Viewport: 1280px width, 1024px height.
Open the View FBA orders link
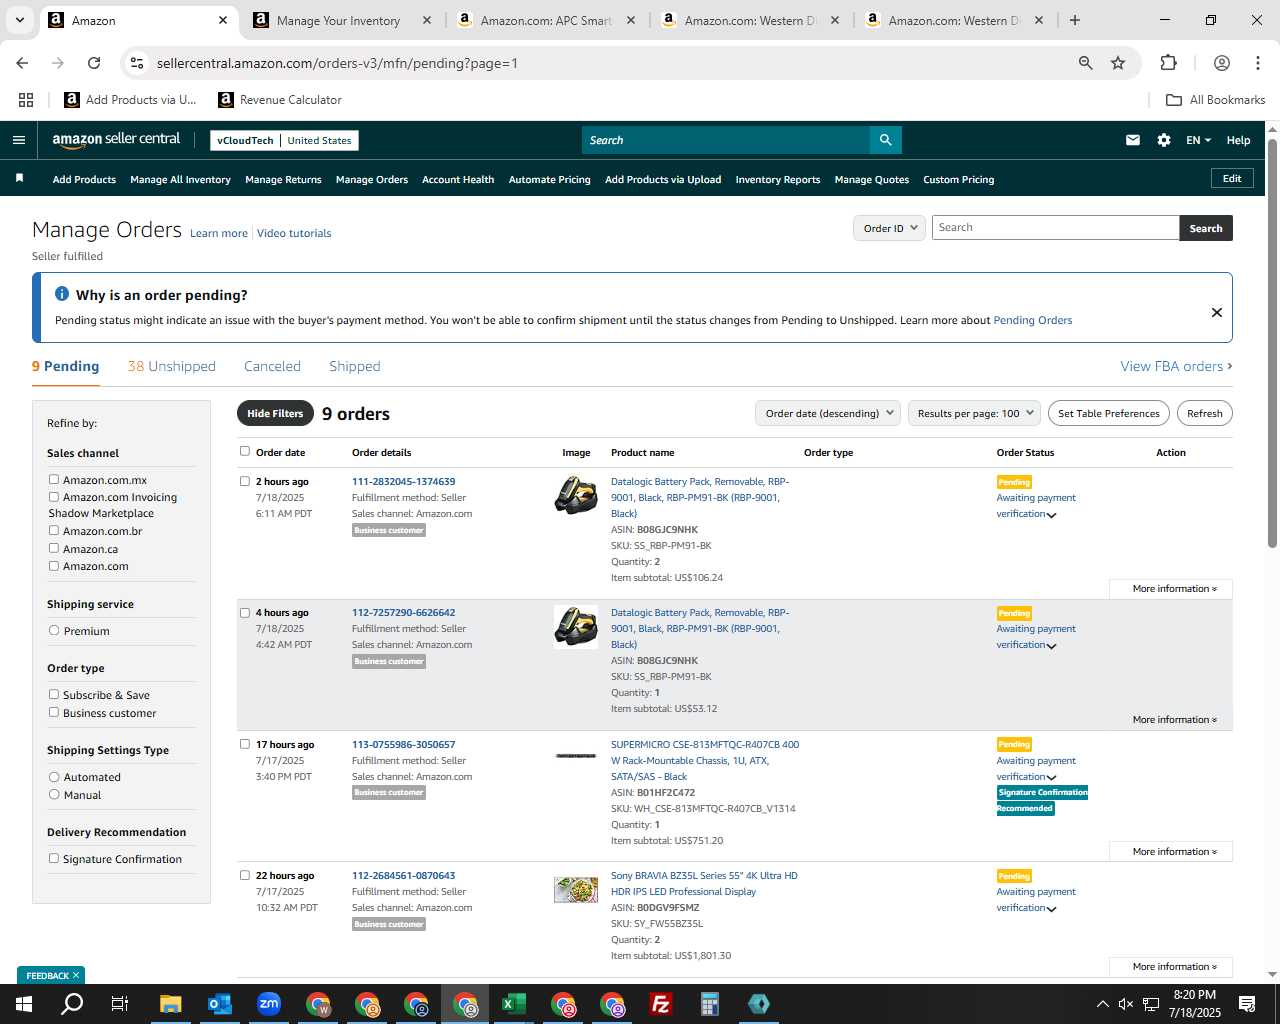point(1176,366)
